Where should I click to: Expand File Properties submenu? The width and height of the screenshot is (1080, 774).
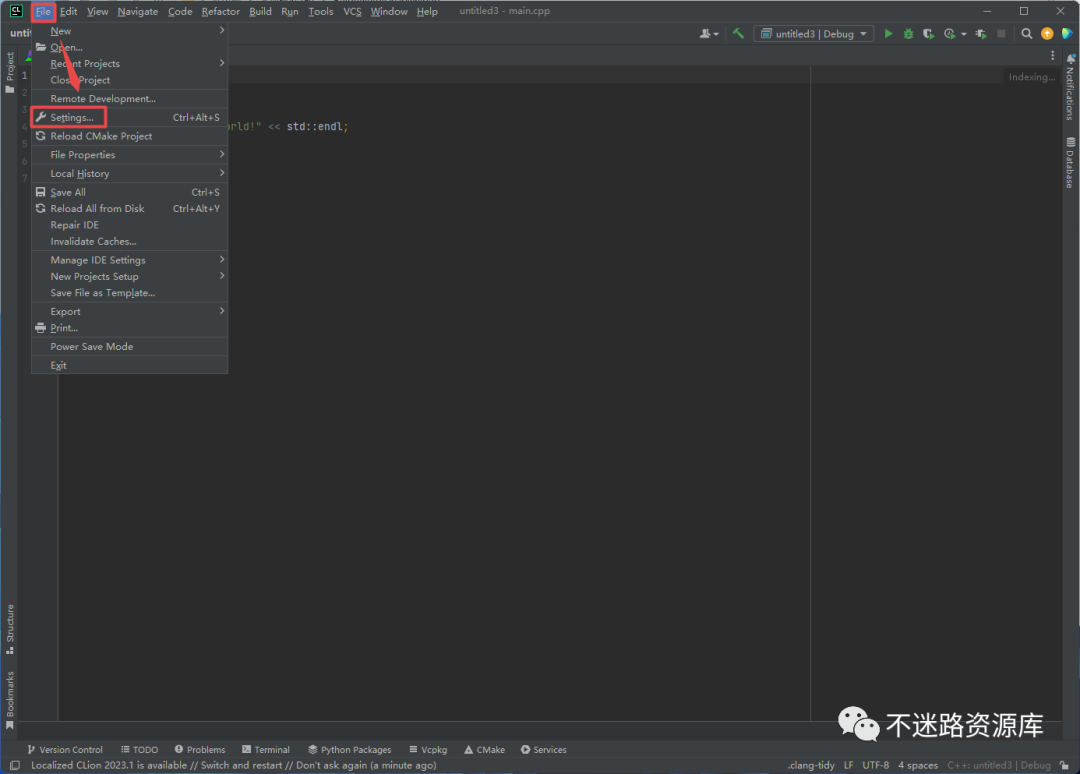coord(129,154)
